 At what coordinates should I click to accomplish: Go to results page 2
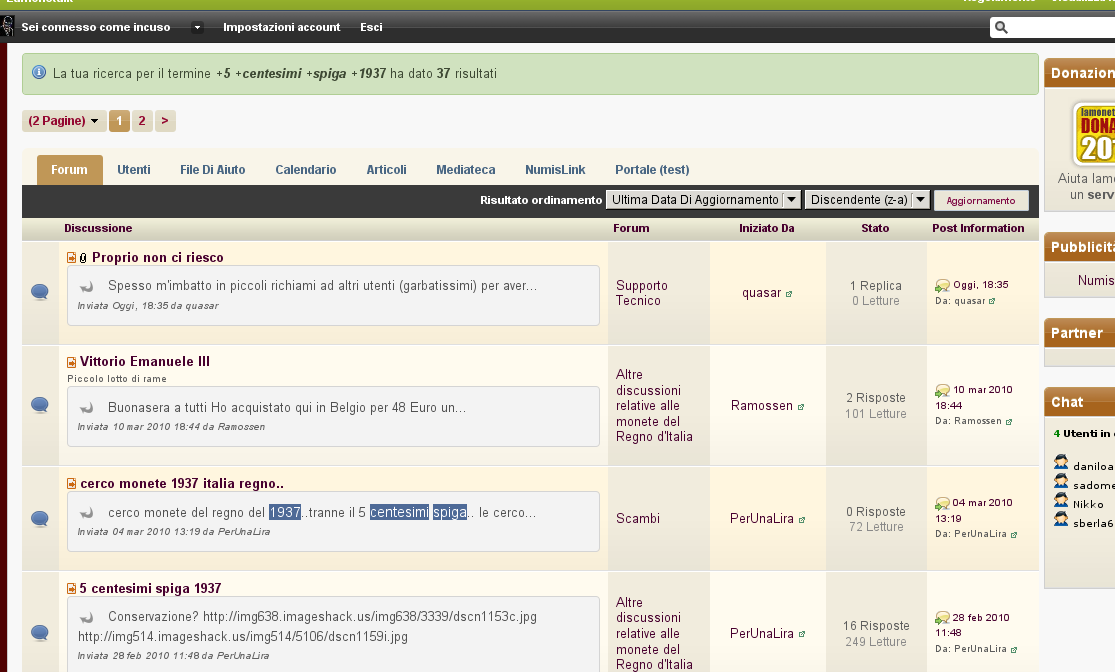(x=142, y=121)
